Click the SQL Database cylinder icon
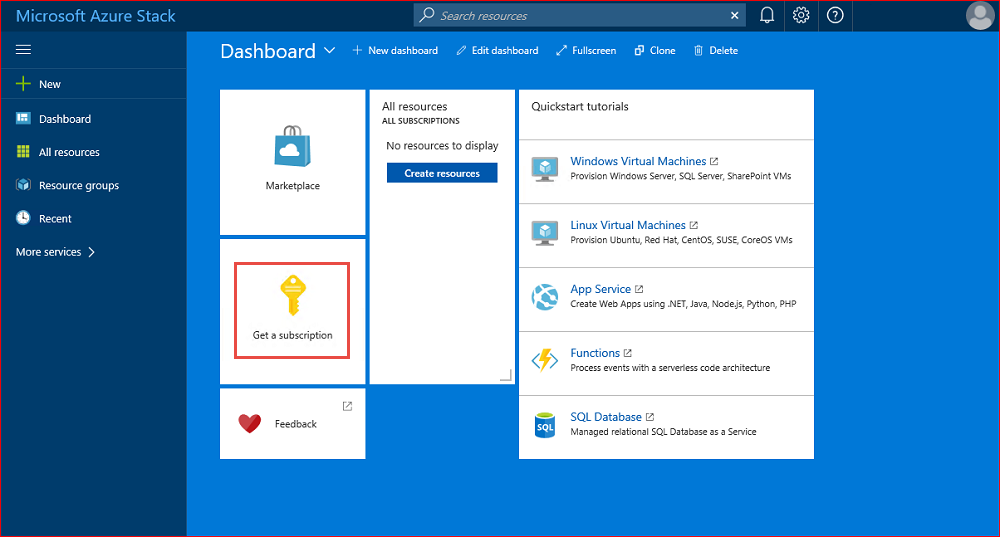Screen dimensions: 1000x537 [x=545, y=425]
